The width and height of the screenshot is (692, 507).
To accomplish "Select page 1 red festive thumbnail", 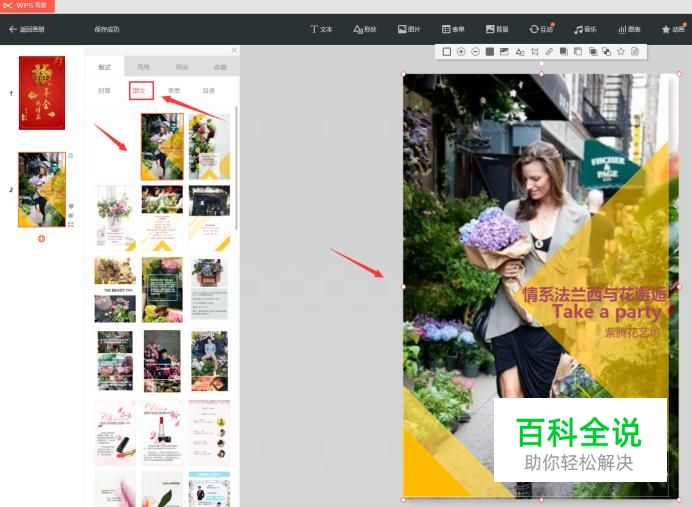I will (42, 93).
